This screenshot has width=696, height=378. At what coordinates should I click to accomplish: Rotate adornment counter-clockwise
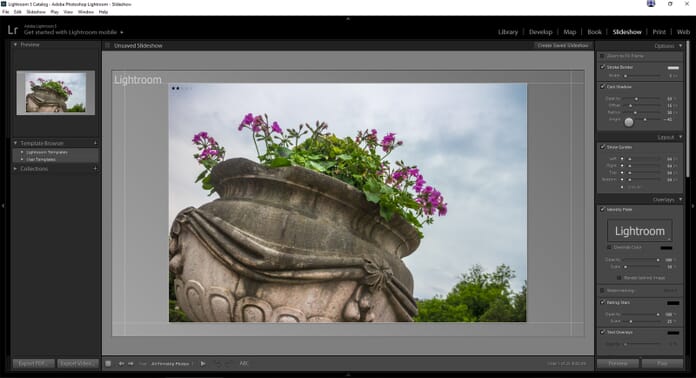point(218,363)
